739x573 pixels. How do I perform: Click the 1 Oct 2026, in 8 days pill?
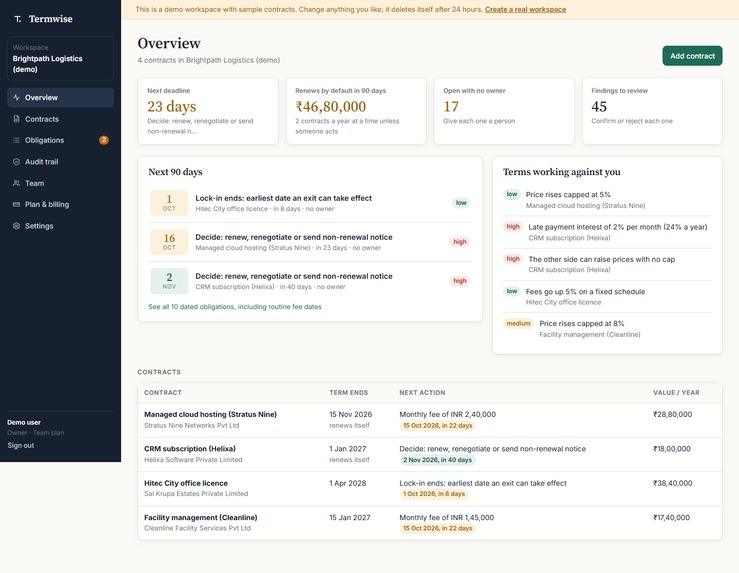434,494
